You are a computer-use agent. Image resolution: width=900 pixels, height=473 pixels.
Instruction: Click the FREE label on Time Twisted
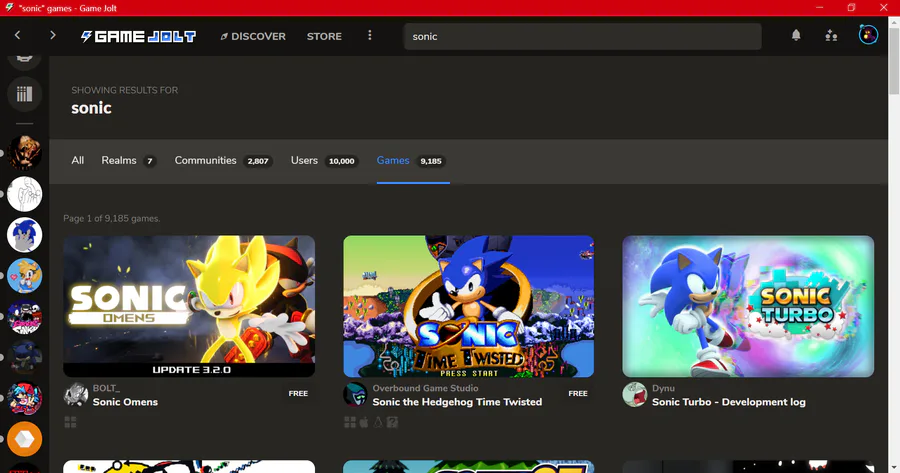click(577, 394)
